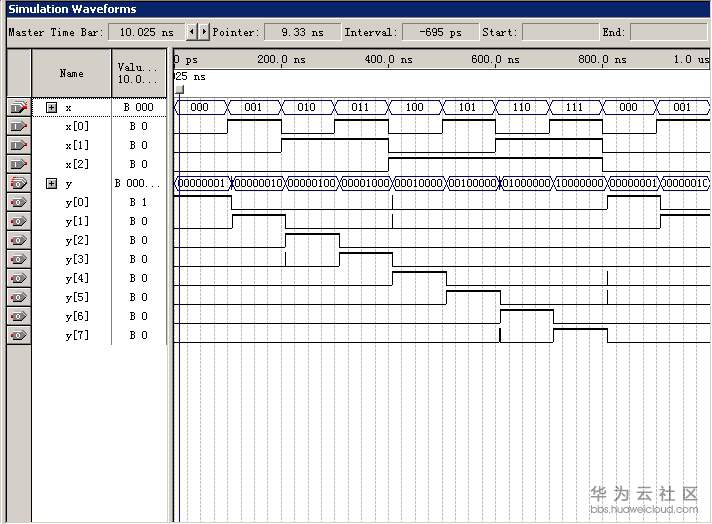Select the time bar handle marker
Viewport: 712px width, 524px height.
coord(180,89)
